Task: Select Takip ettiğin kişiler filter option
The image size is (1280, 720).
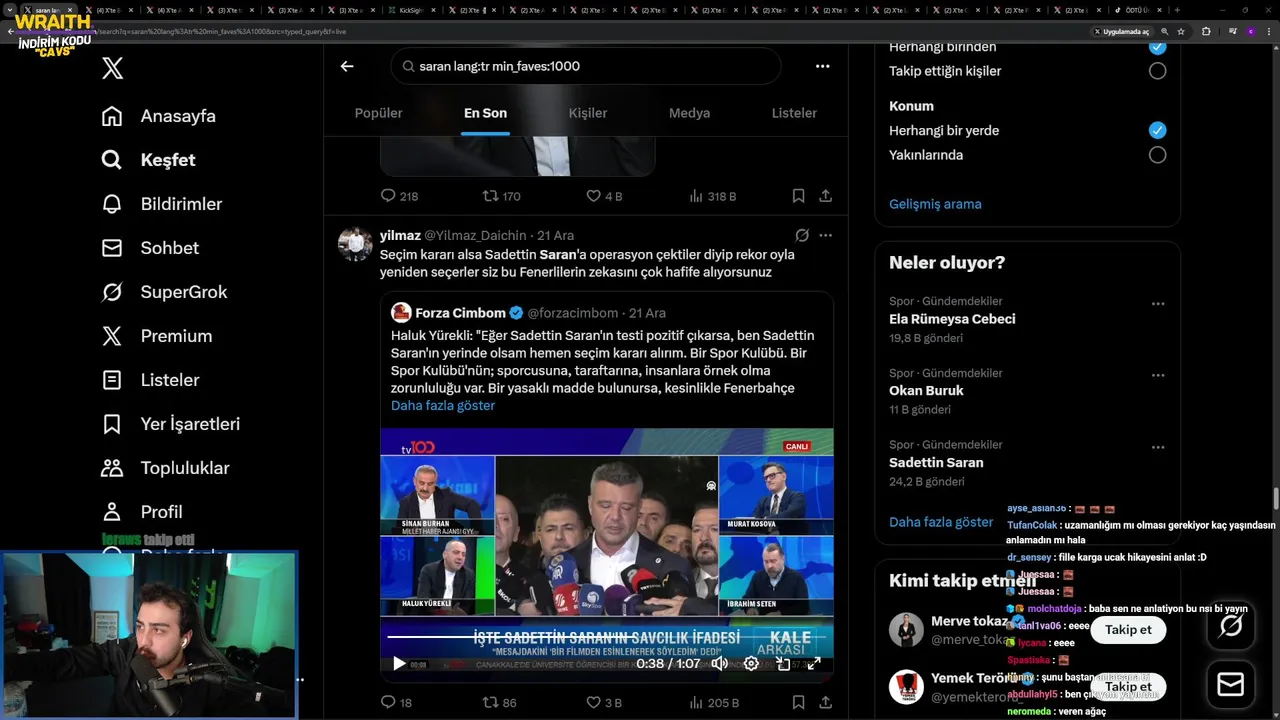Action: pyautogui.click(x=1157, y=71)
